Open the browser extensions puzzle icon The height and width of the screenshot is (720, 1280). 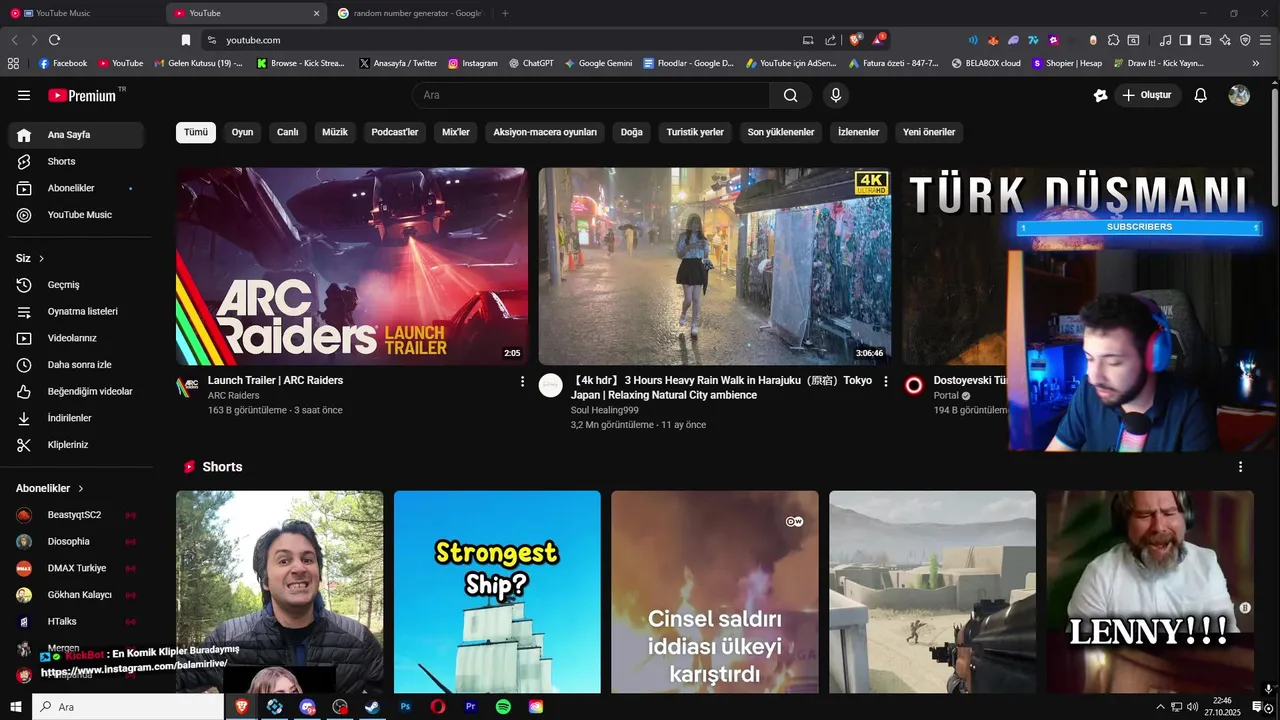point(1113,40)
